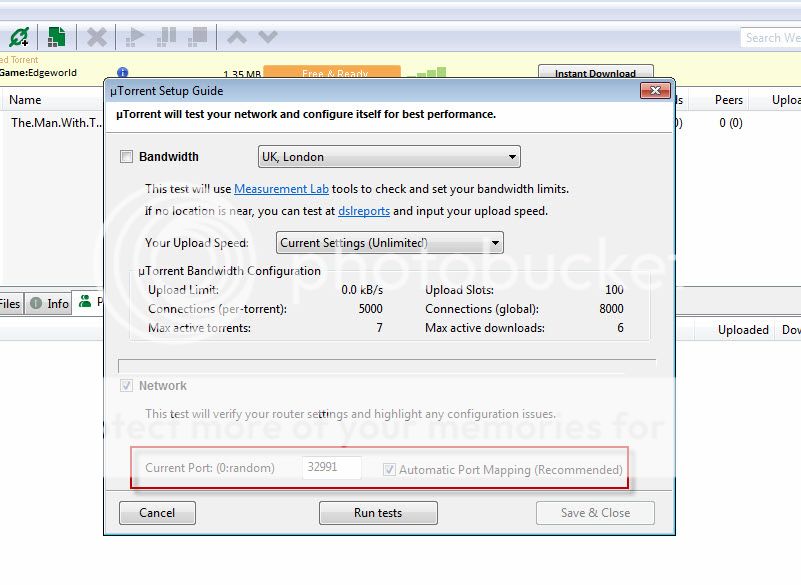Stop the torrent with the stop icon

[198, 37]
